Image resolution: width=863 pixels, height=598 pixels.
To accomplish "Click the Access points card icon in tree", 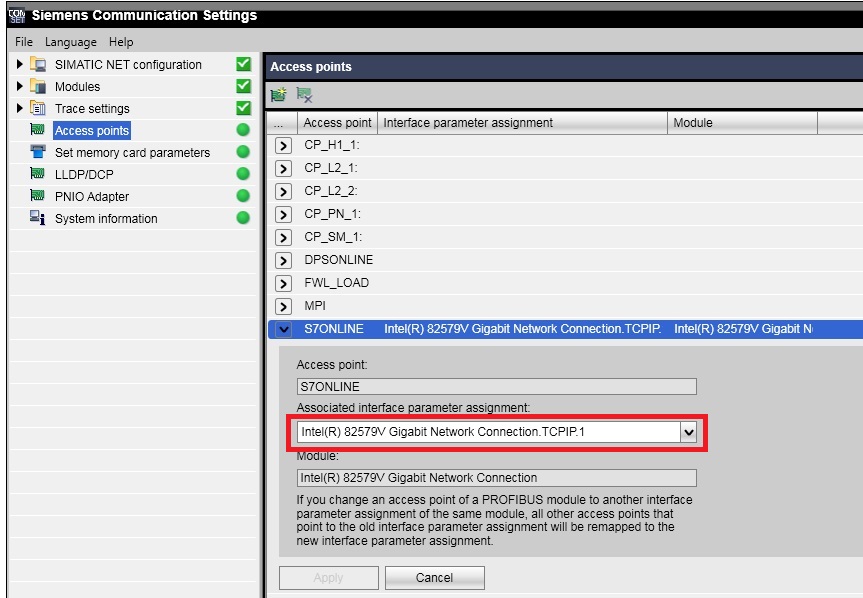I will coord(37,130).
